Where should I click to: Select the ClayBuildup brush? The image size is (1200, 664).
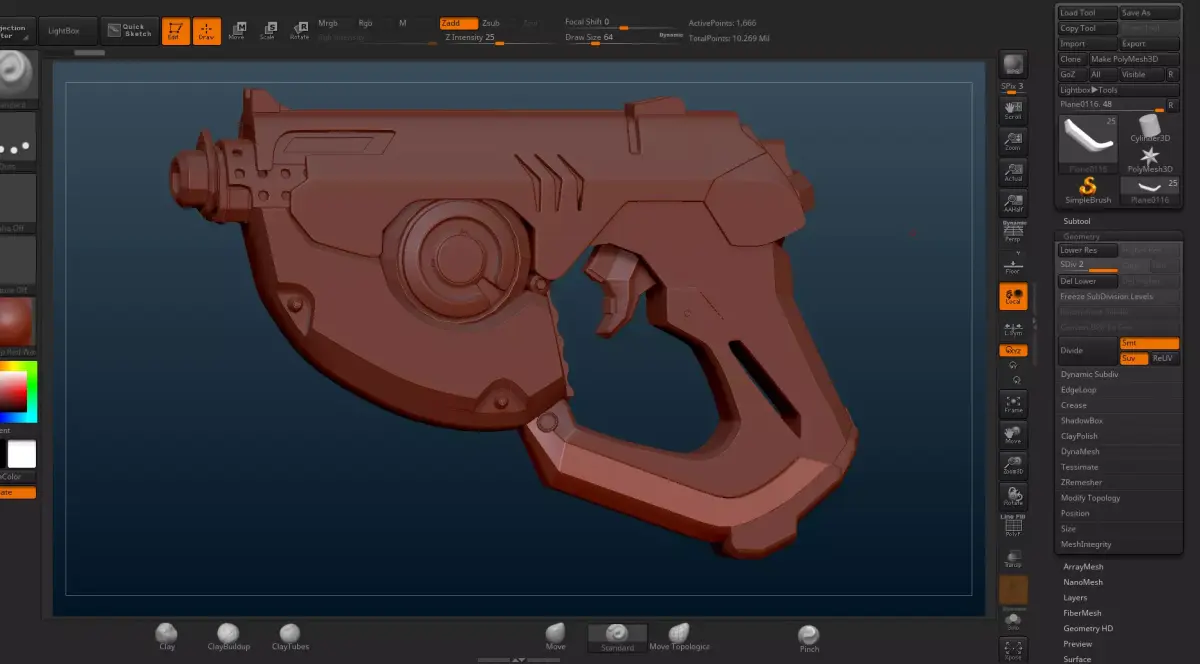(x=229, y=636)
